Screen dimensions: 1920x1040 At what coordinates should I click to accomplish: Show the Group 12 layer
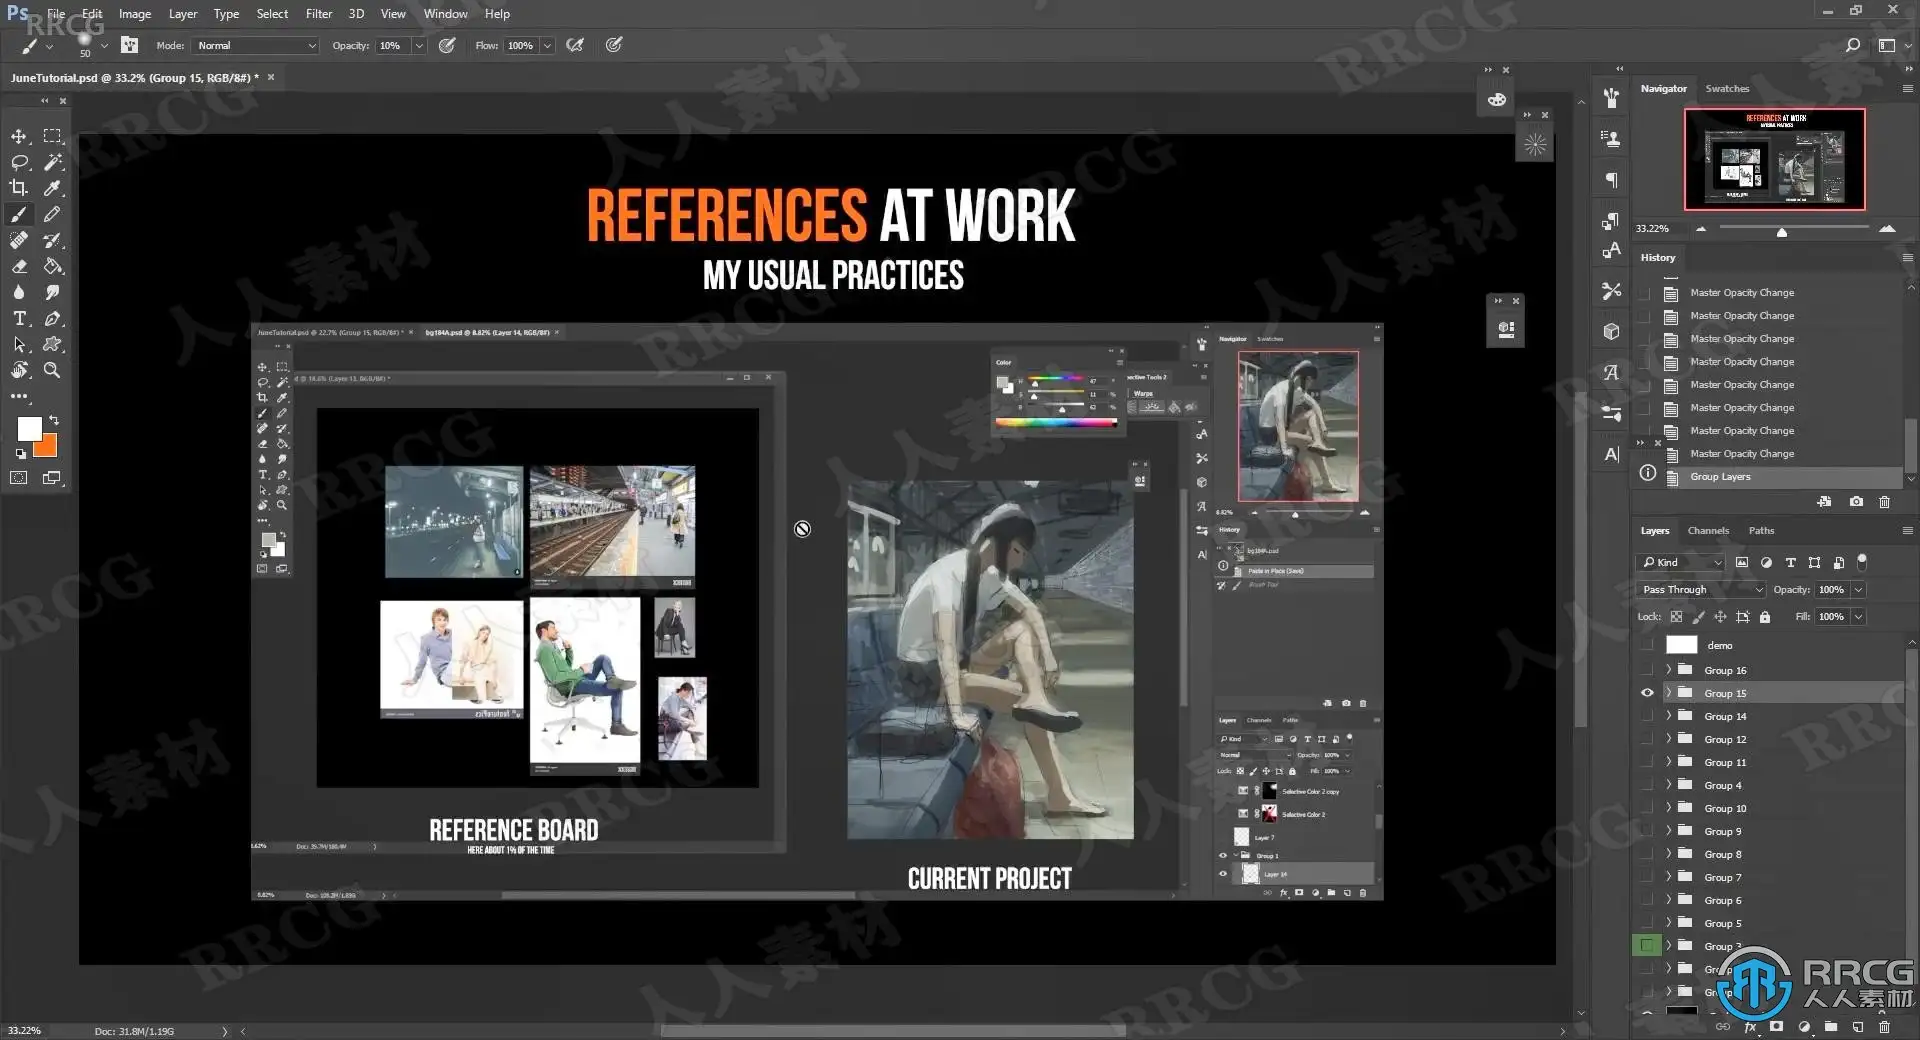[x=1647, y=739]
